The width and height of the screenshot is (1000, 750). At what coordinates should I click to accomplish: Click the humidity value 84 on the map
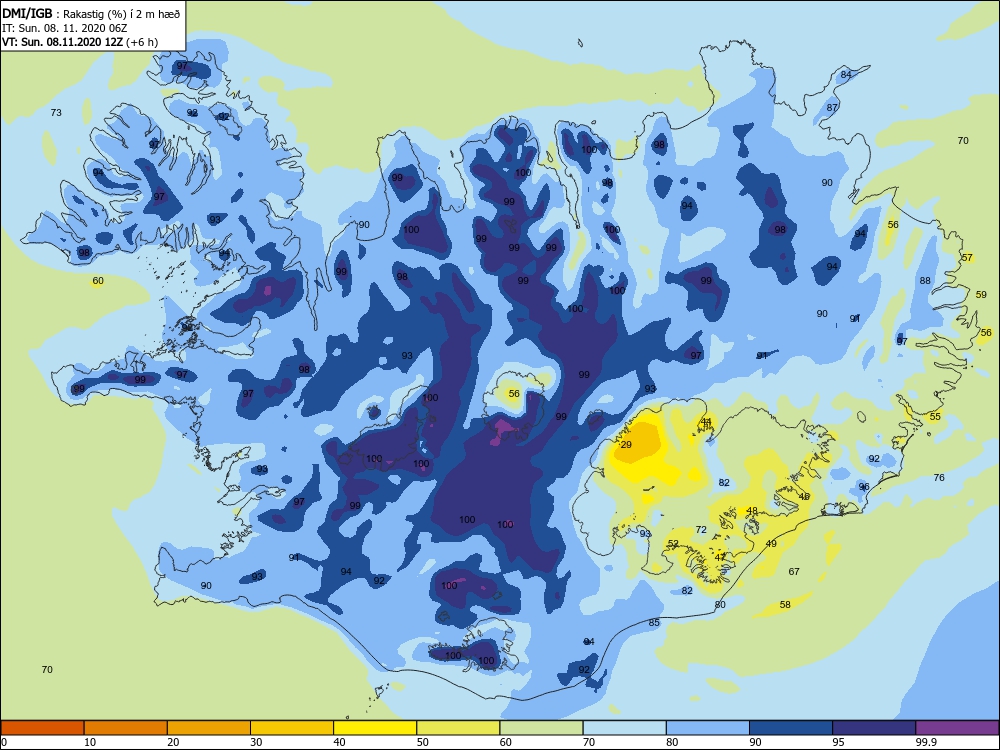pyautogui.click(x=846, y=74)
